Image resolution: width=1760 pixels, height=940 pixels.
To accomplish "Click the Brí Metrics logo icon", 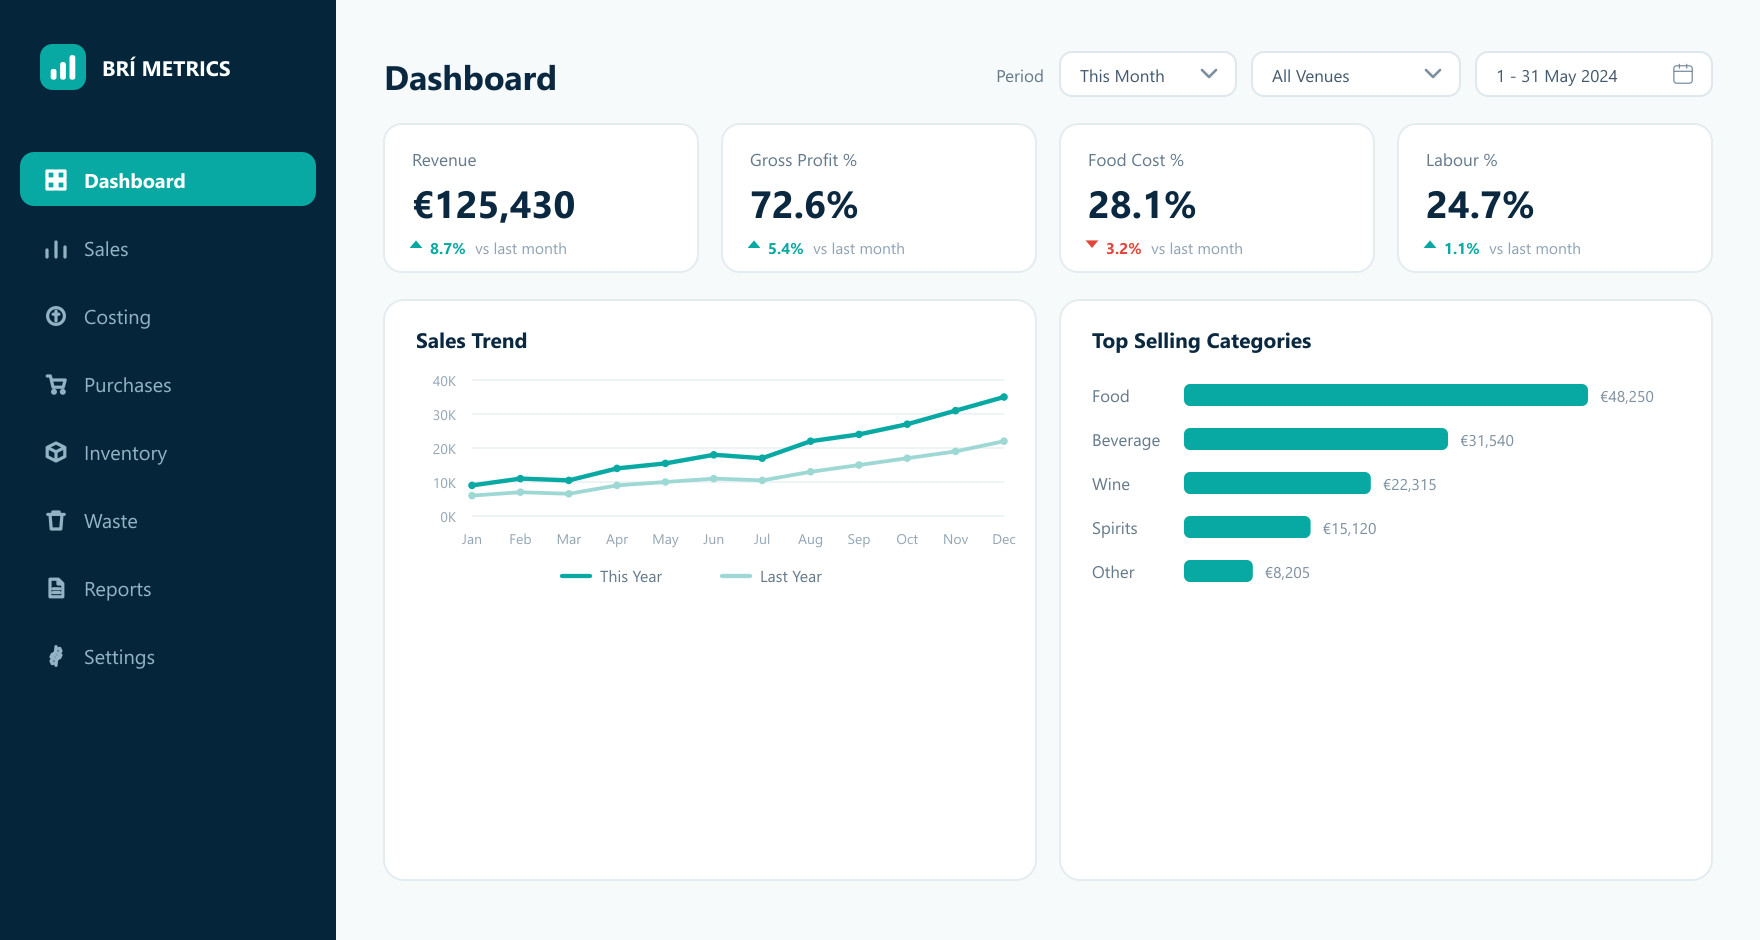I will [x=63, y=67].
